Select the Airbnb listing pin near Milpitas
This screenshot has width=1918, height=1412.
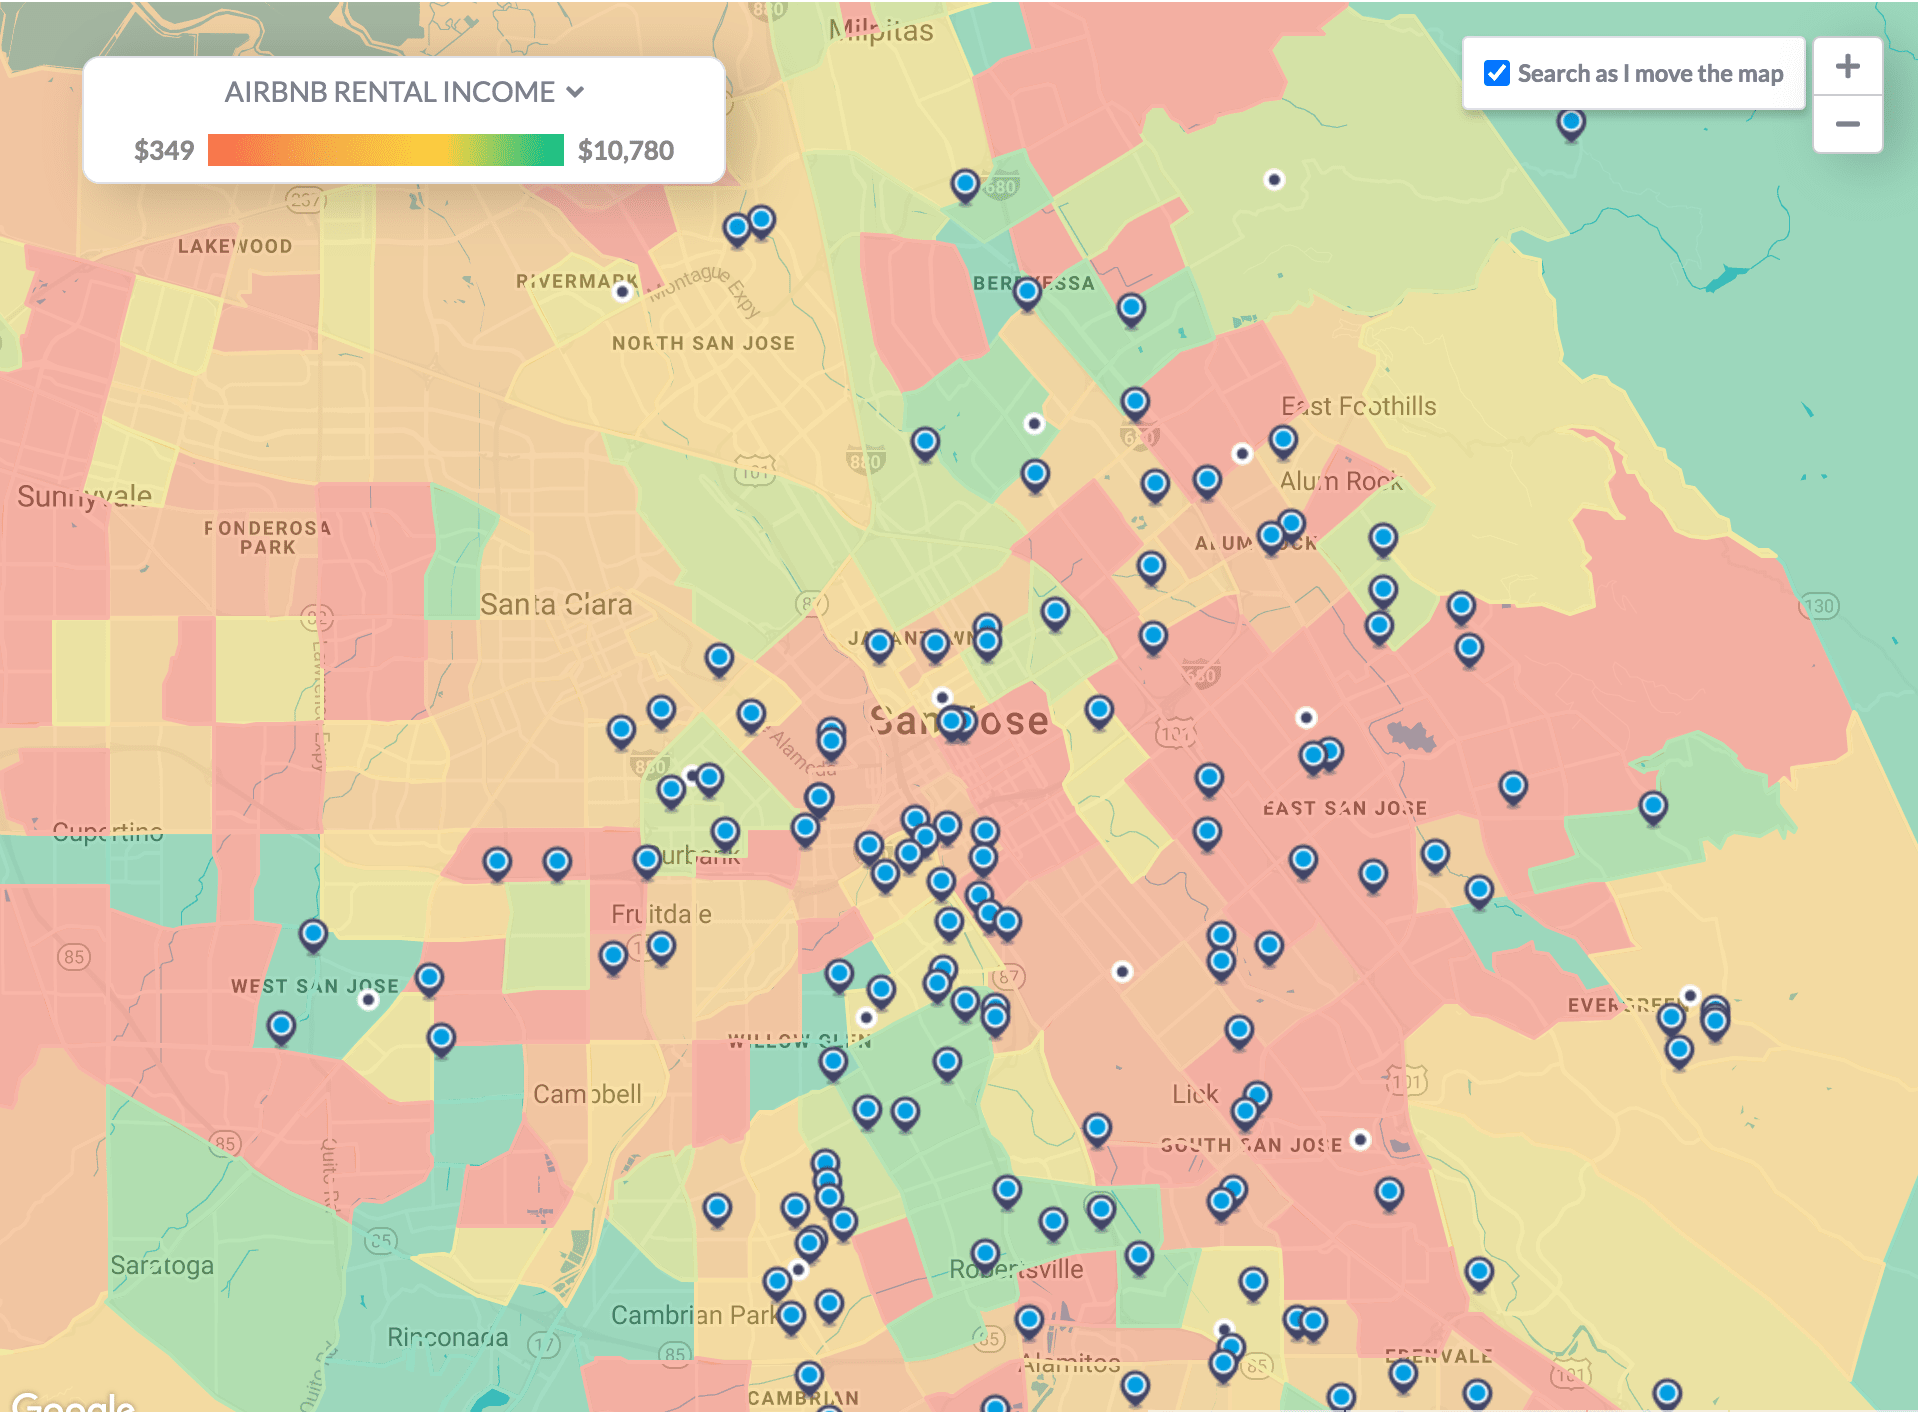963,185
